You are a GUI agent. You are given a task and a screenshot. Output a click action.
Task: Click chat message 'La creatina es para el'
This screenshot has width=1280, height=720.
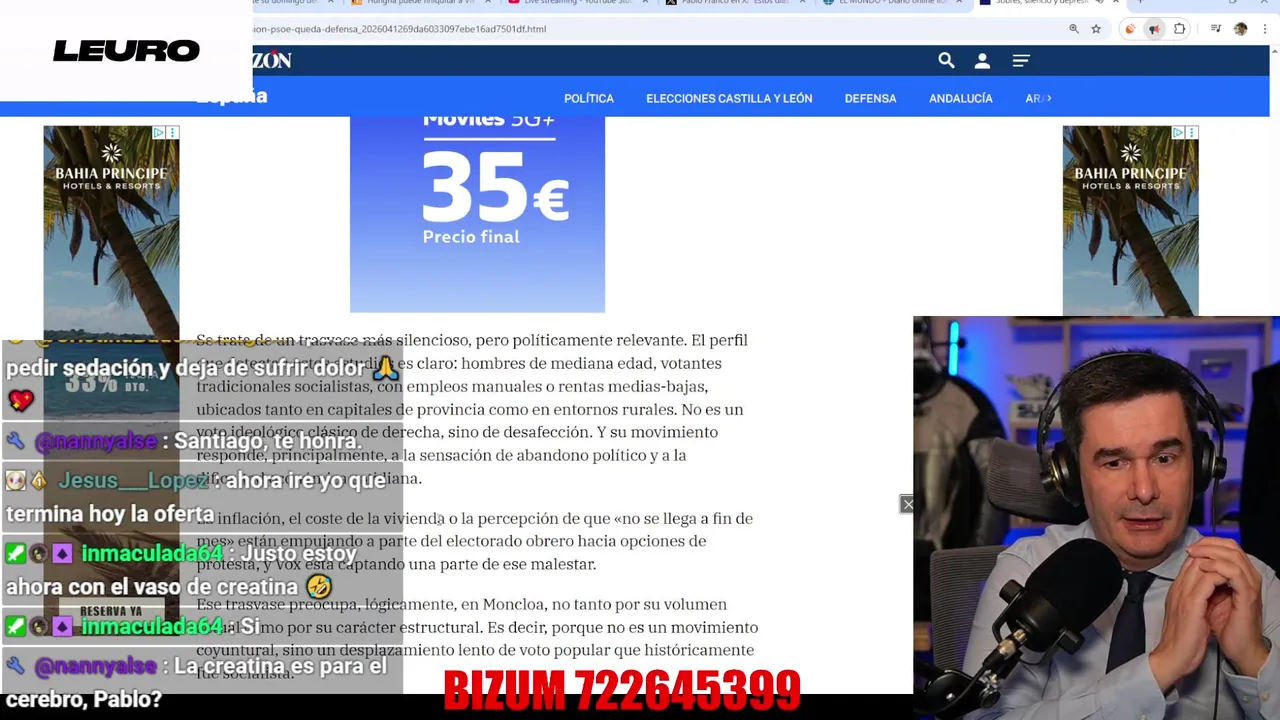tap(280, 666)
